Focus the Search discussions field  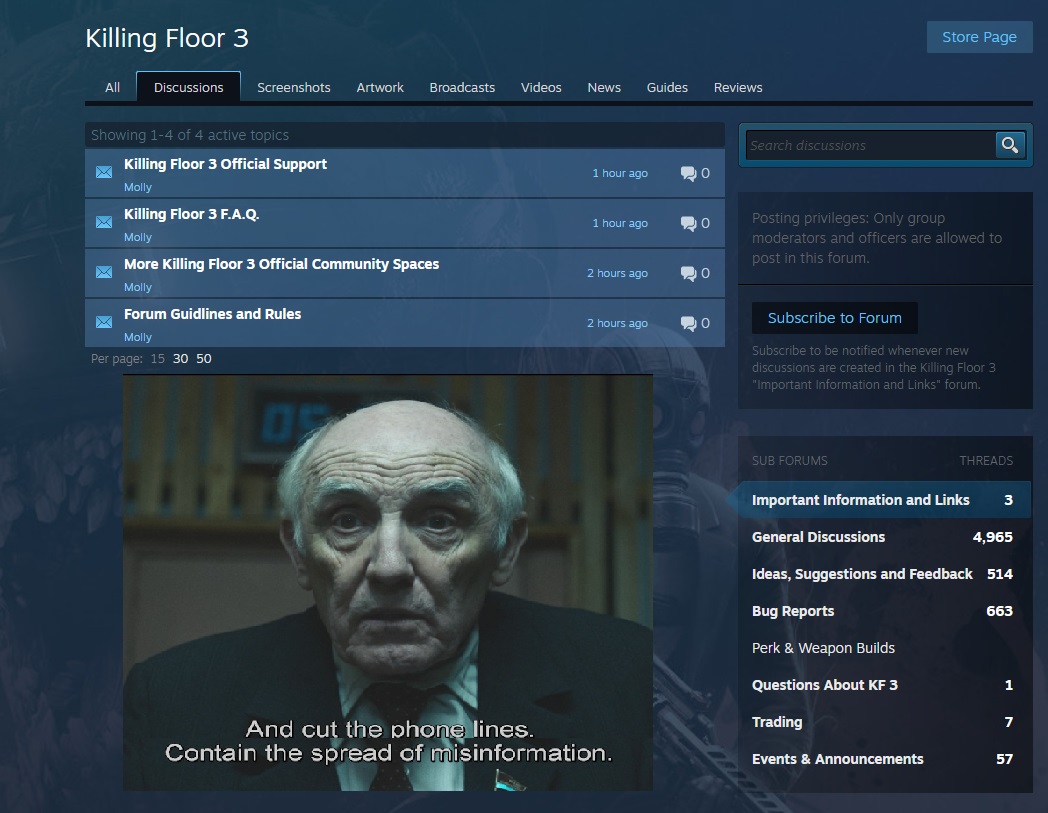[870, 145]
